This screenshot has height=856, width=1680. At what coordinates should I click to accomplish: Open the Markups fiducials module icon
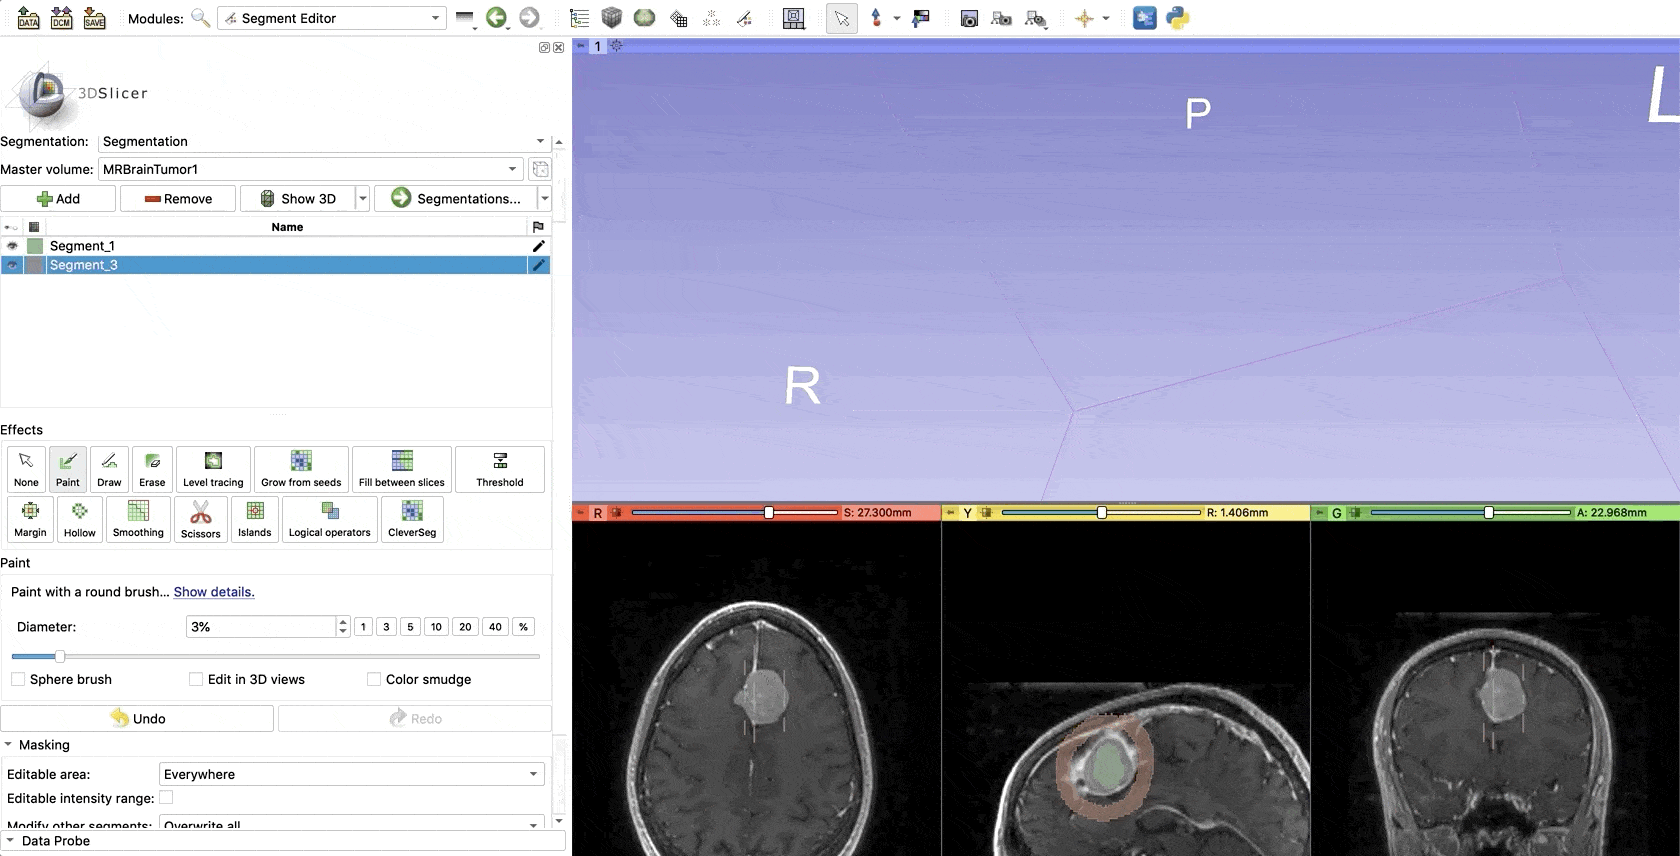click(x=711, y=18)
